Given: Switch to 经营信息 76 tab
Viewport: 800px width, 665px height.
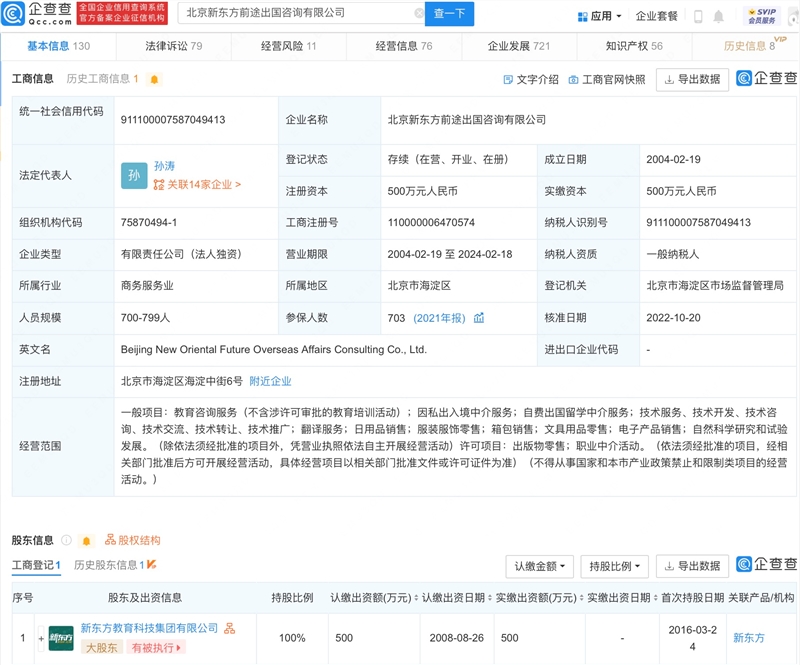Looking at the screenshot, I should (x=404, y=46).
